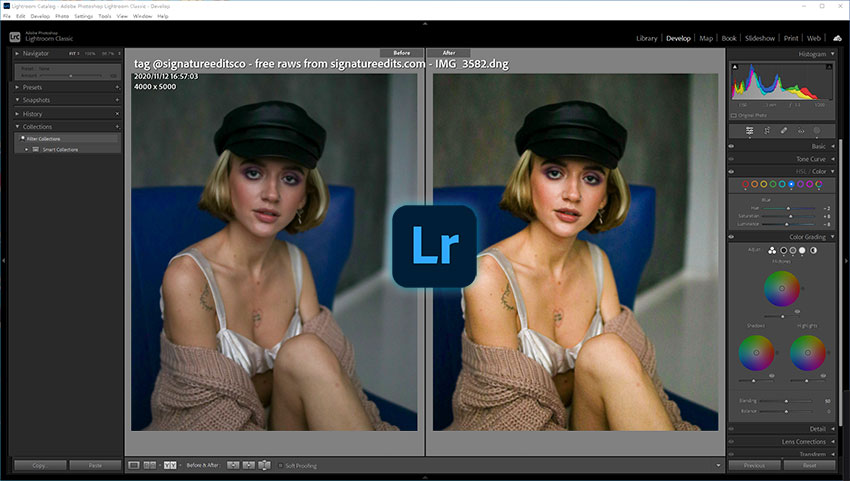Choose the aqua HSL color circle
850x481 pixels.
(782, 184)
